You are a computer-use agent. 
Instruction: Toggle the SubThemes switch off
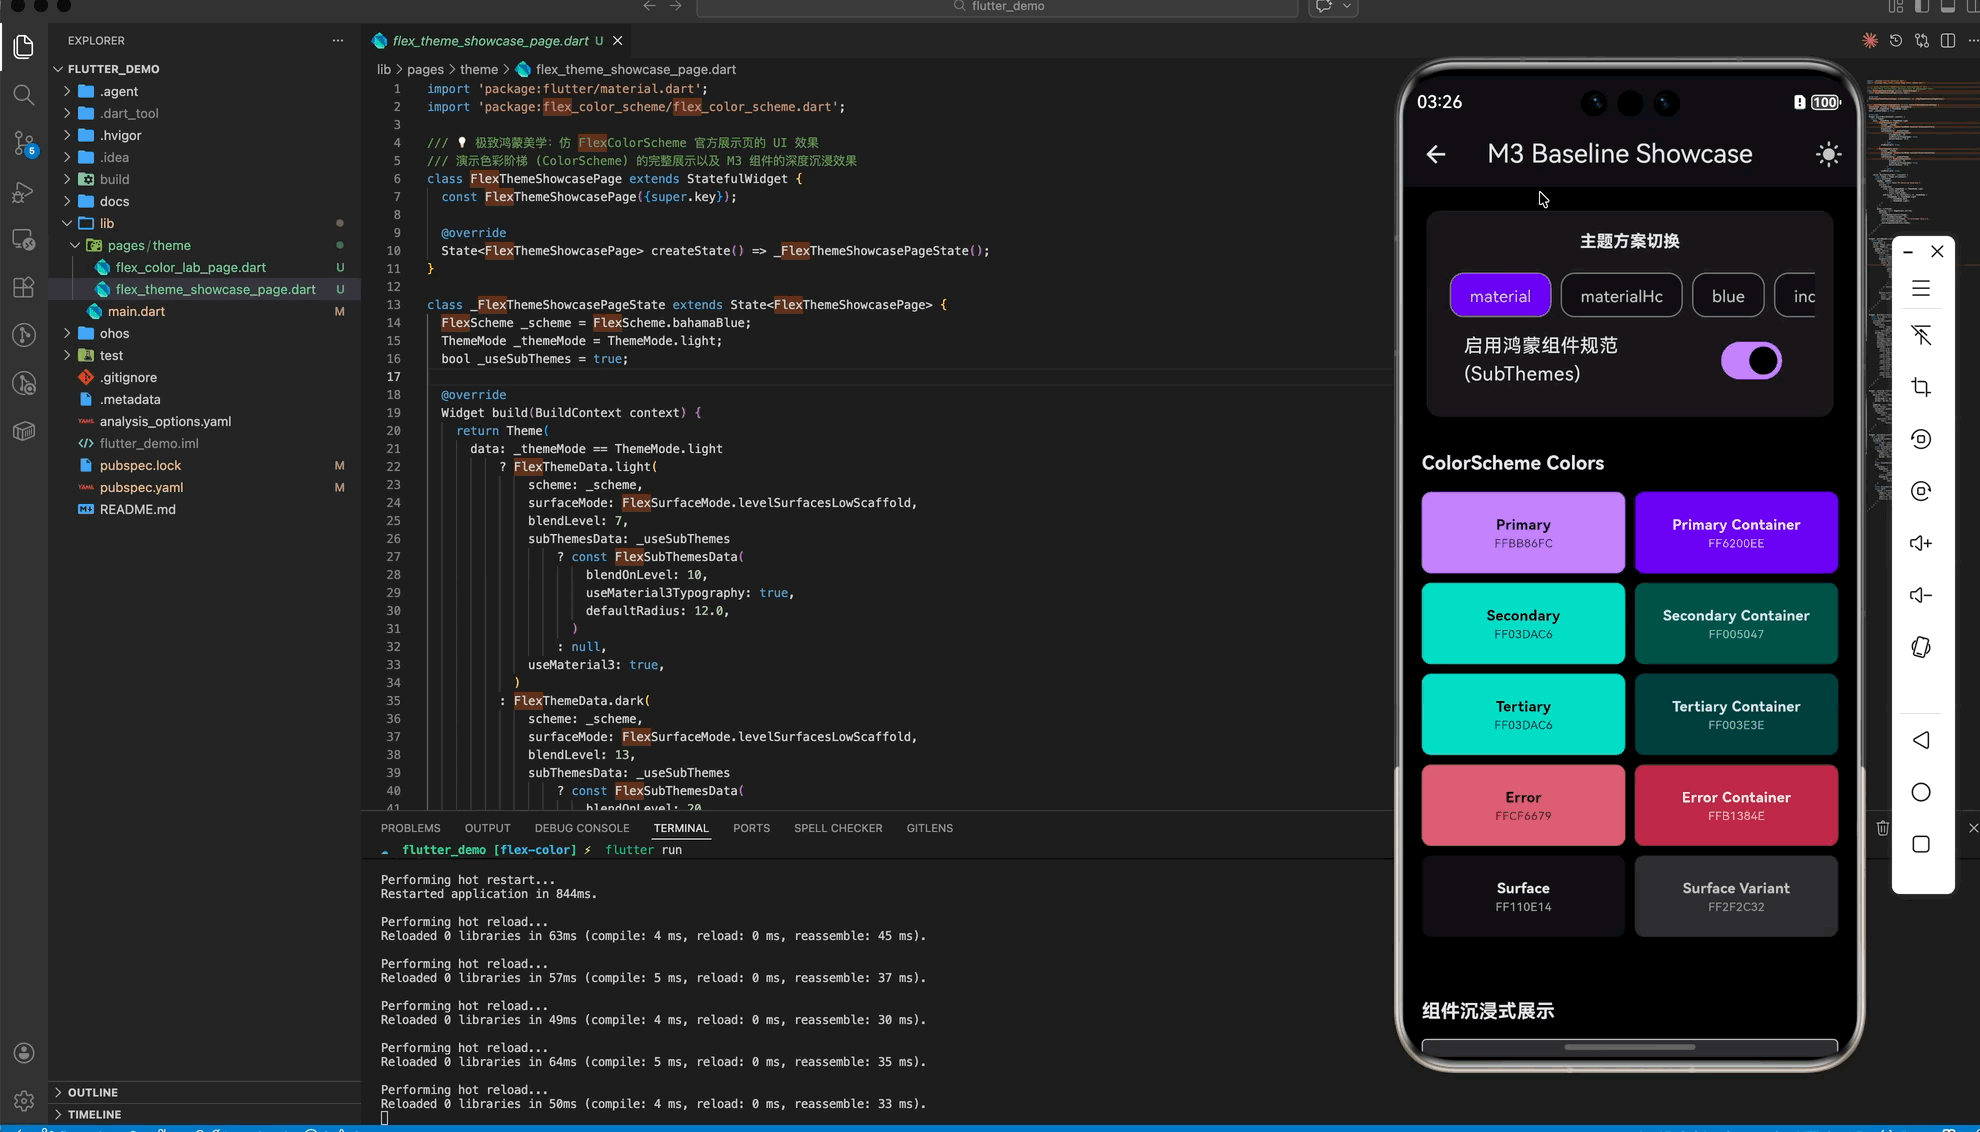coord(1750,360)
